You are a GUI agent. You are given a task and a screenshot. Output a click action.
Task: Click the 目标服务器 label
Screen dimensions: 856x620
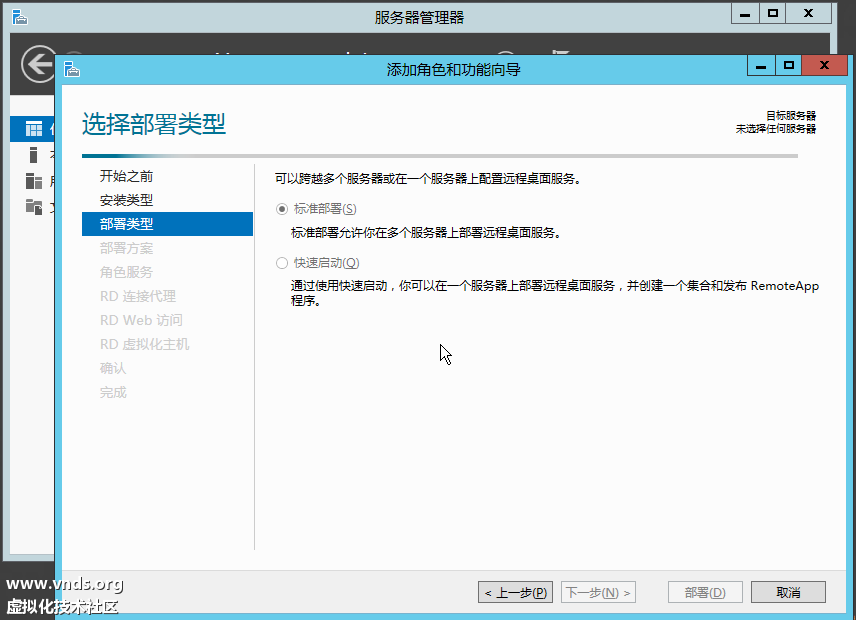pyautogui.click(x=790, y=116)
